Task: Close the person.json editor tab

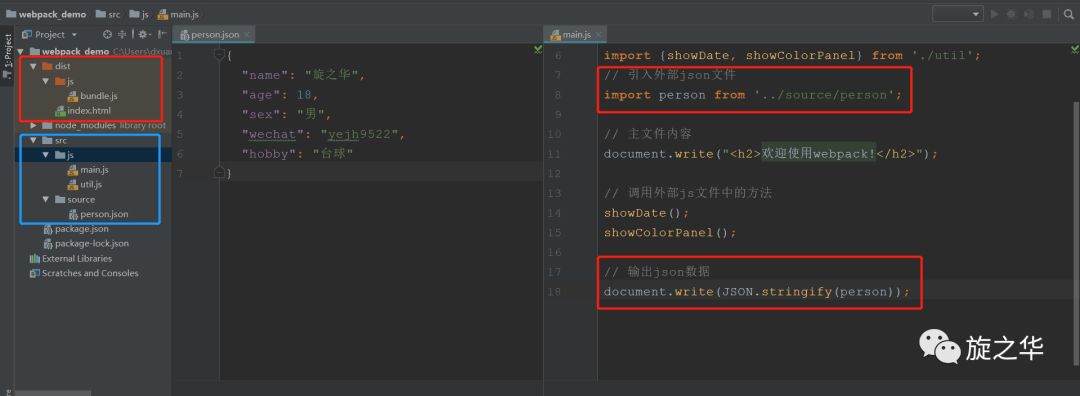Action: (247, 34)
